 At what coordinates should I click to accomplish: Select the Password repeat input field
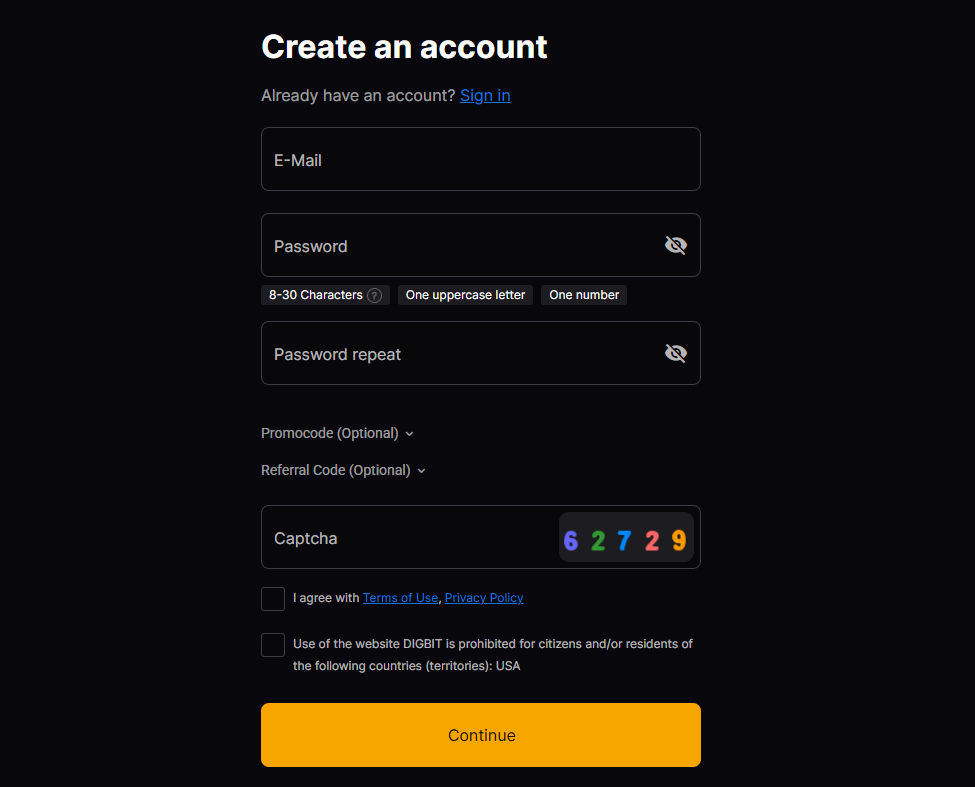(455, 353)
